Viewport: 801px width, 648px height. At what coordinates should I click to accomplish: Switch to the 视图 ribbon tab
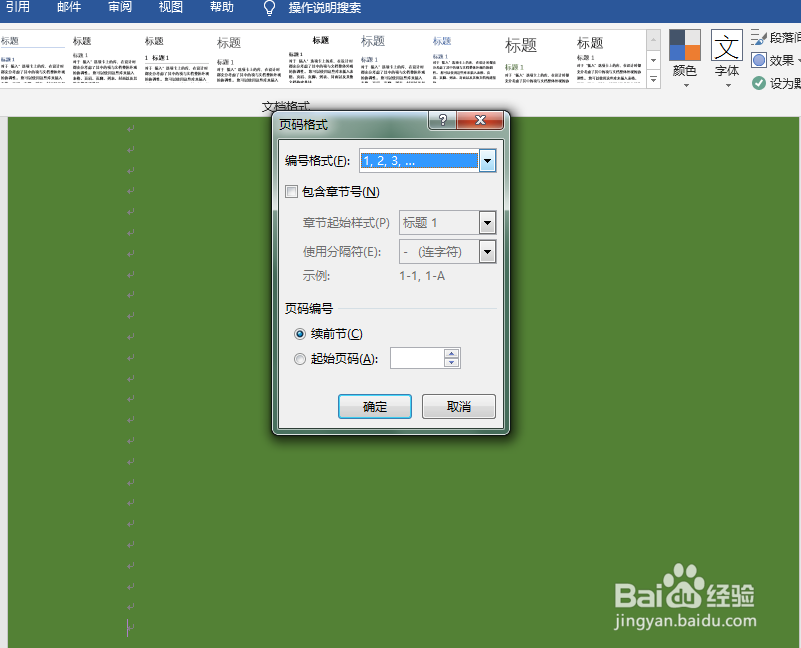click(x=169, y=8)
